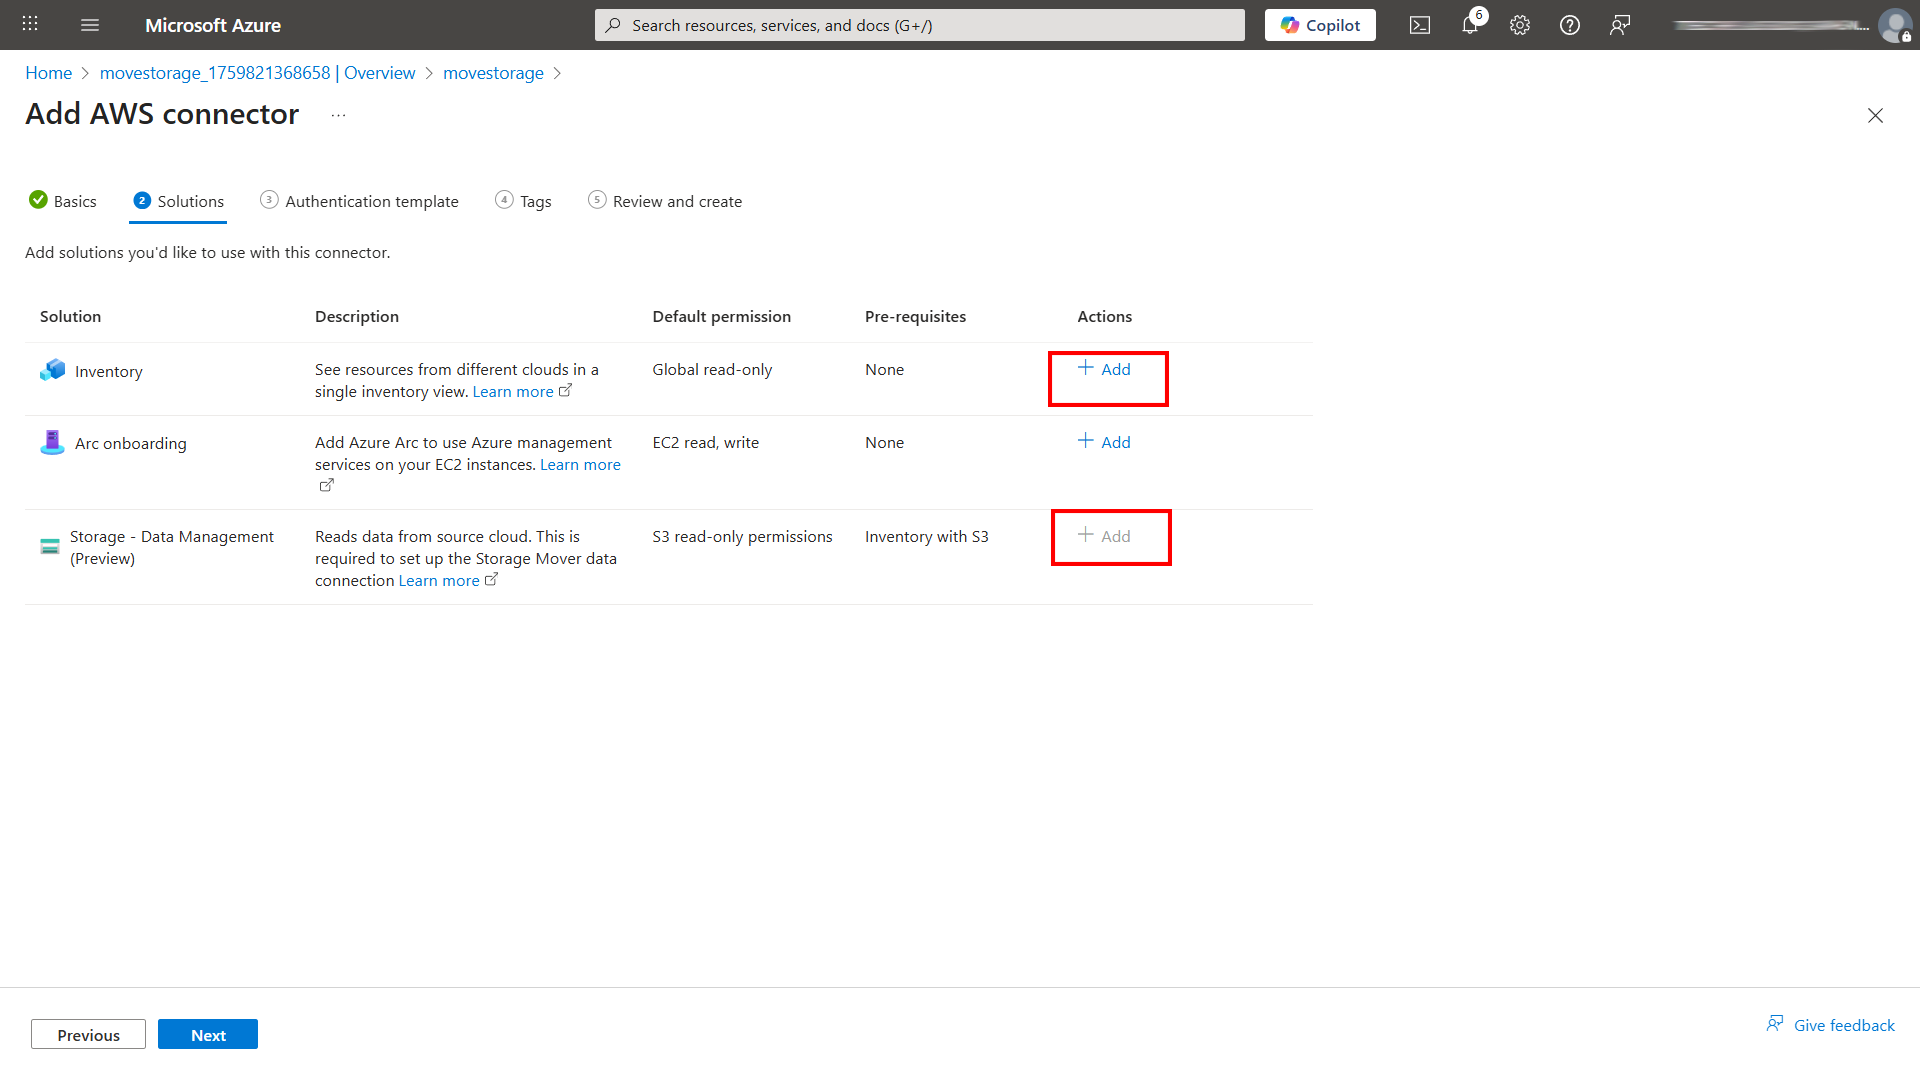Toggle the portal hamburger menu
Viewport: 1920px width, 1080px height.
pyautogui.click(x=90, y=24)
